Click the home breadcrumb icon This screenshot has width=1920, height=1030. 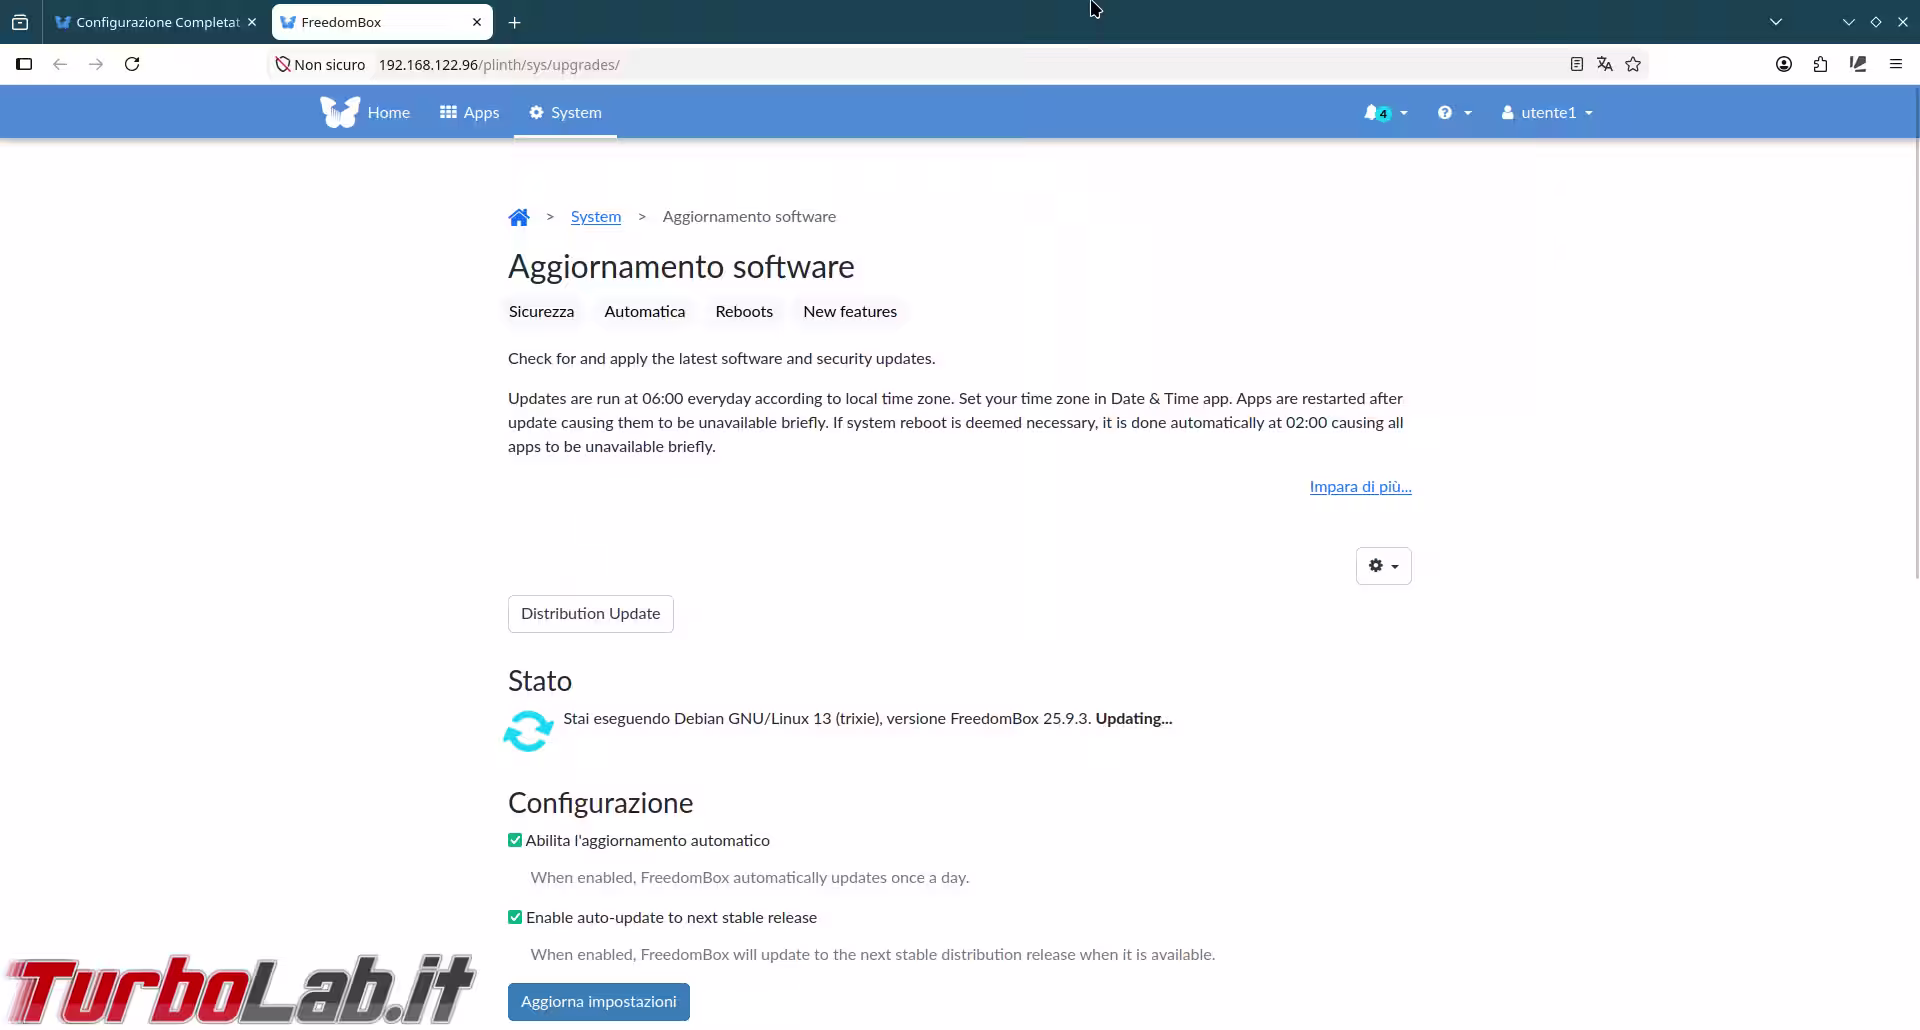click(519, 217)
